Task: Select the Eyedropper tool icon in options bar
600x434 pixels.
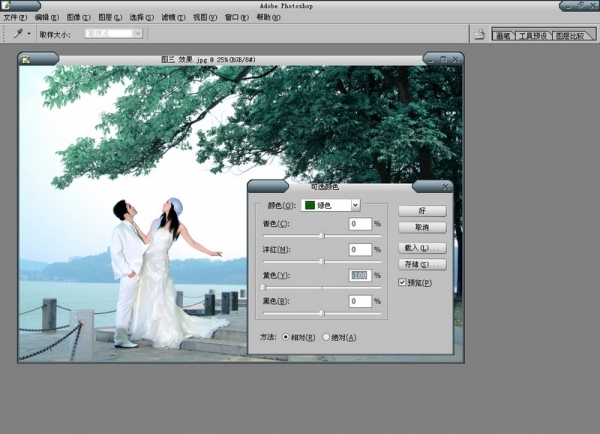Action: coord(18,34)
